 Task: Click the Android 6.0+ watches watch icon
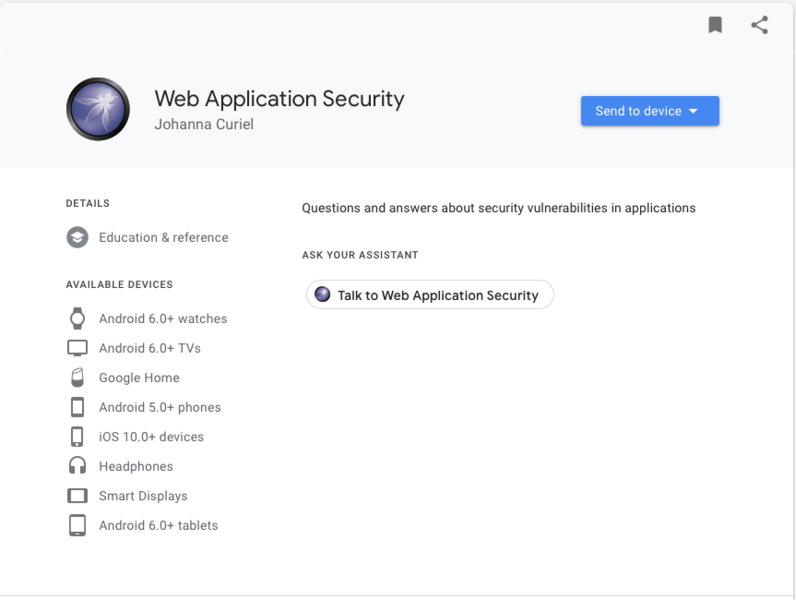point(77,318)
